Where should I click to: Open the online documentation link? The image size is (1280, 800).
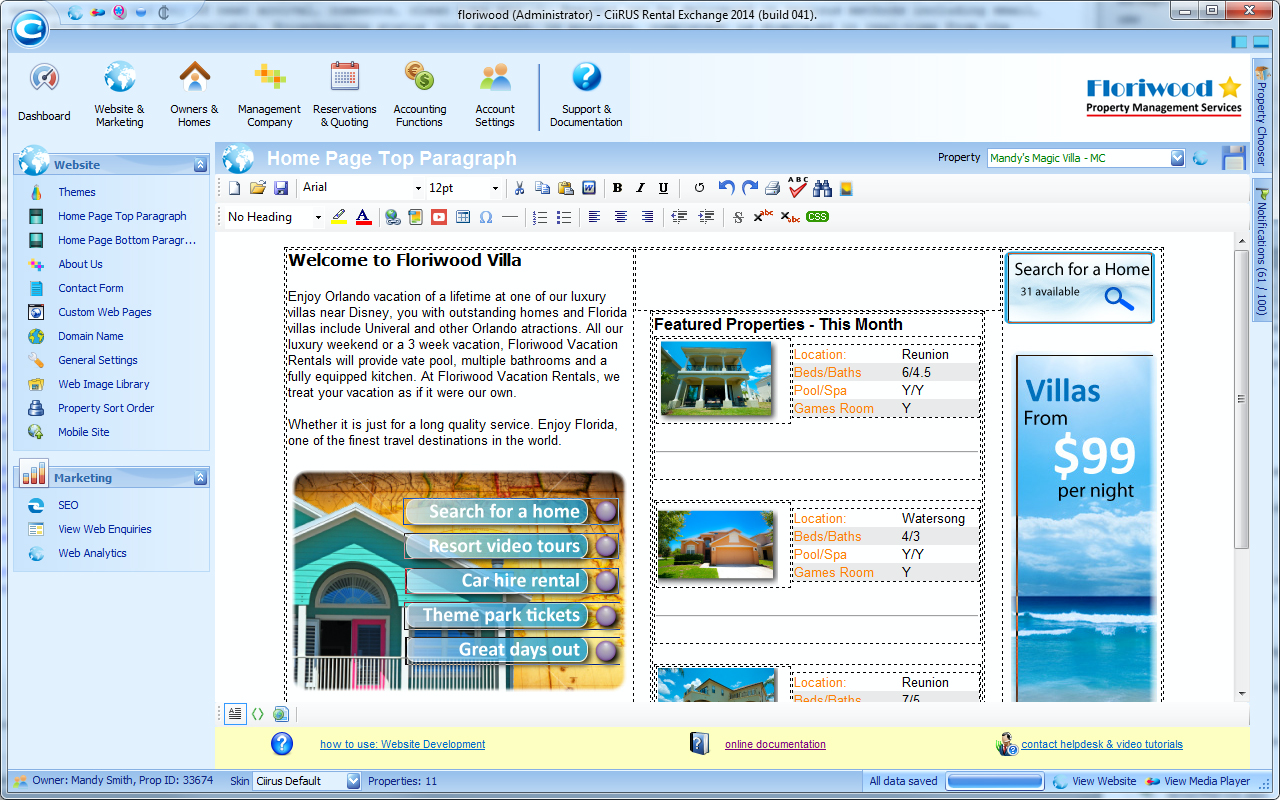coord(775,744)
